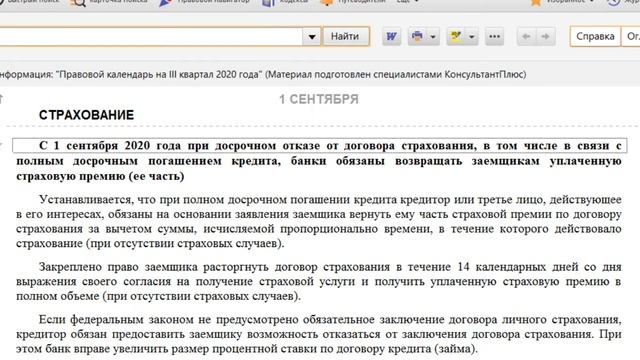Click bold line "страховую премию (ее часть)"
The height and width of the screenshot is (360, 640).
pos(100,176)
